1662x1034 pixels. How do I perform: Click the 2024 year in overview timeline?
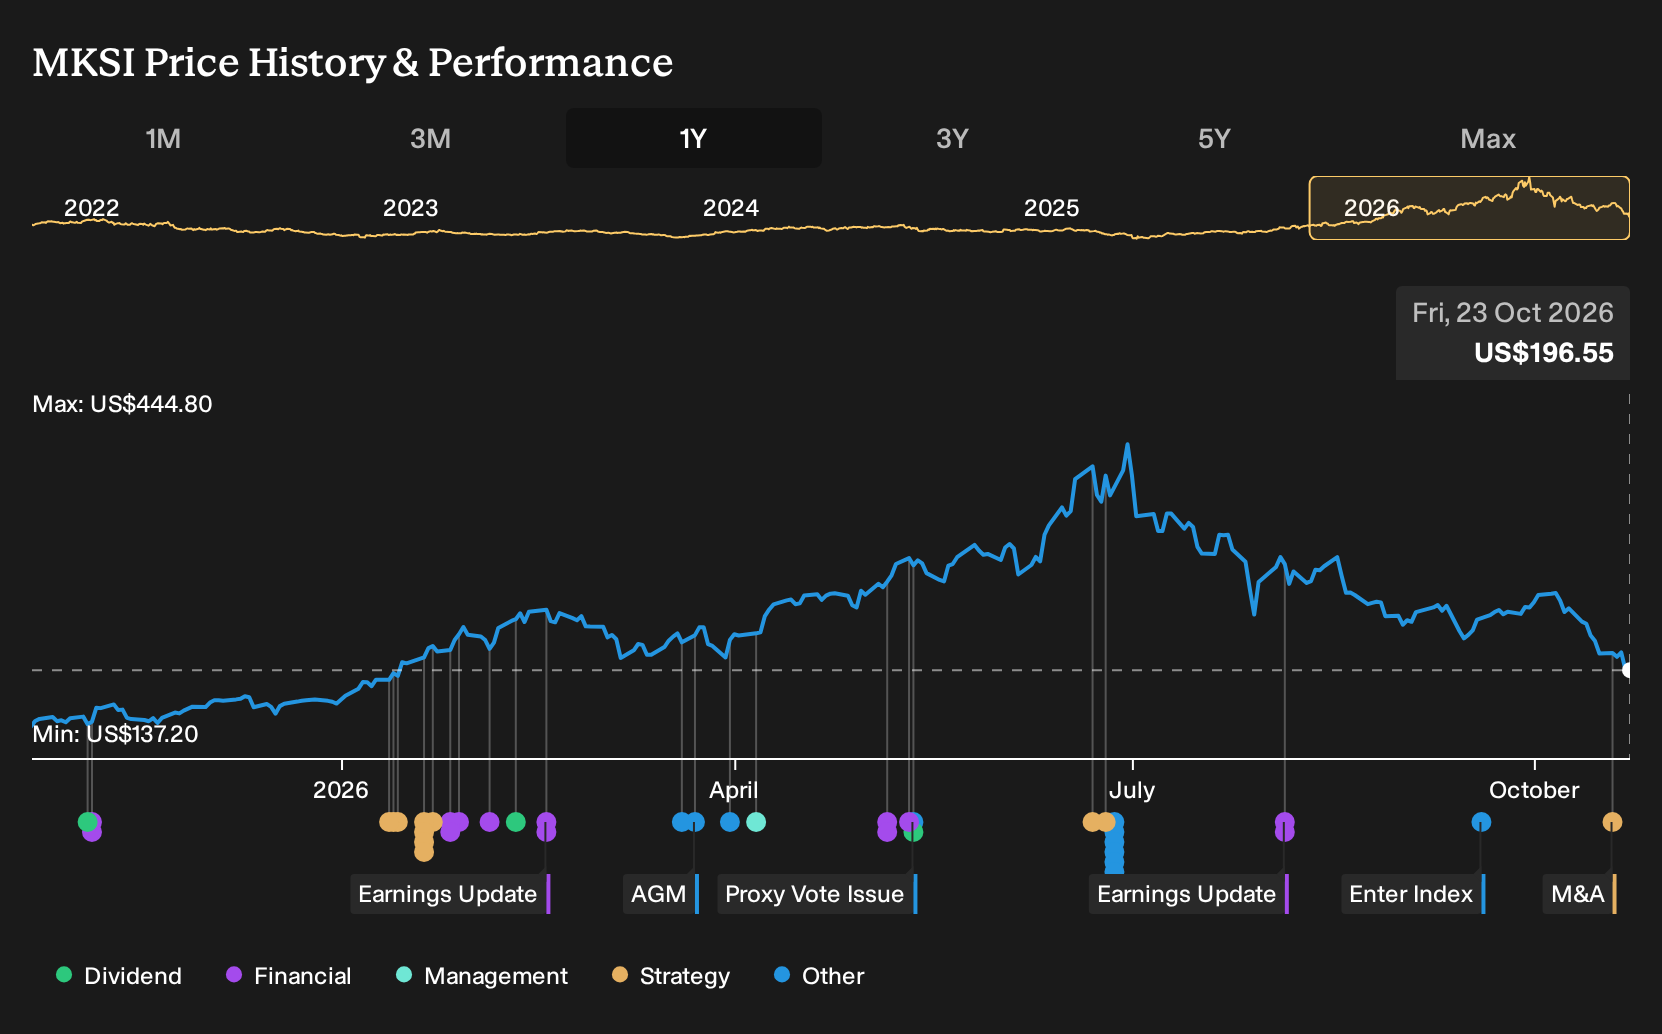tap(730, 208)
